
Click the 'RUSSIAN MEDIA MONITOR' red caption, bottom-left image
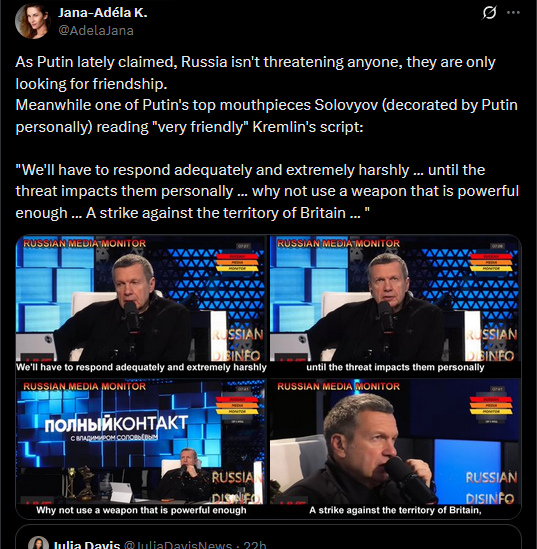84,386
